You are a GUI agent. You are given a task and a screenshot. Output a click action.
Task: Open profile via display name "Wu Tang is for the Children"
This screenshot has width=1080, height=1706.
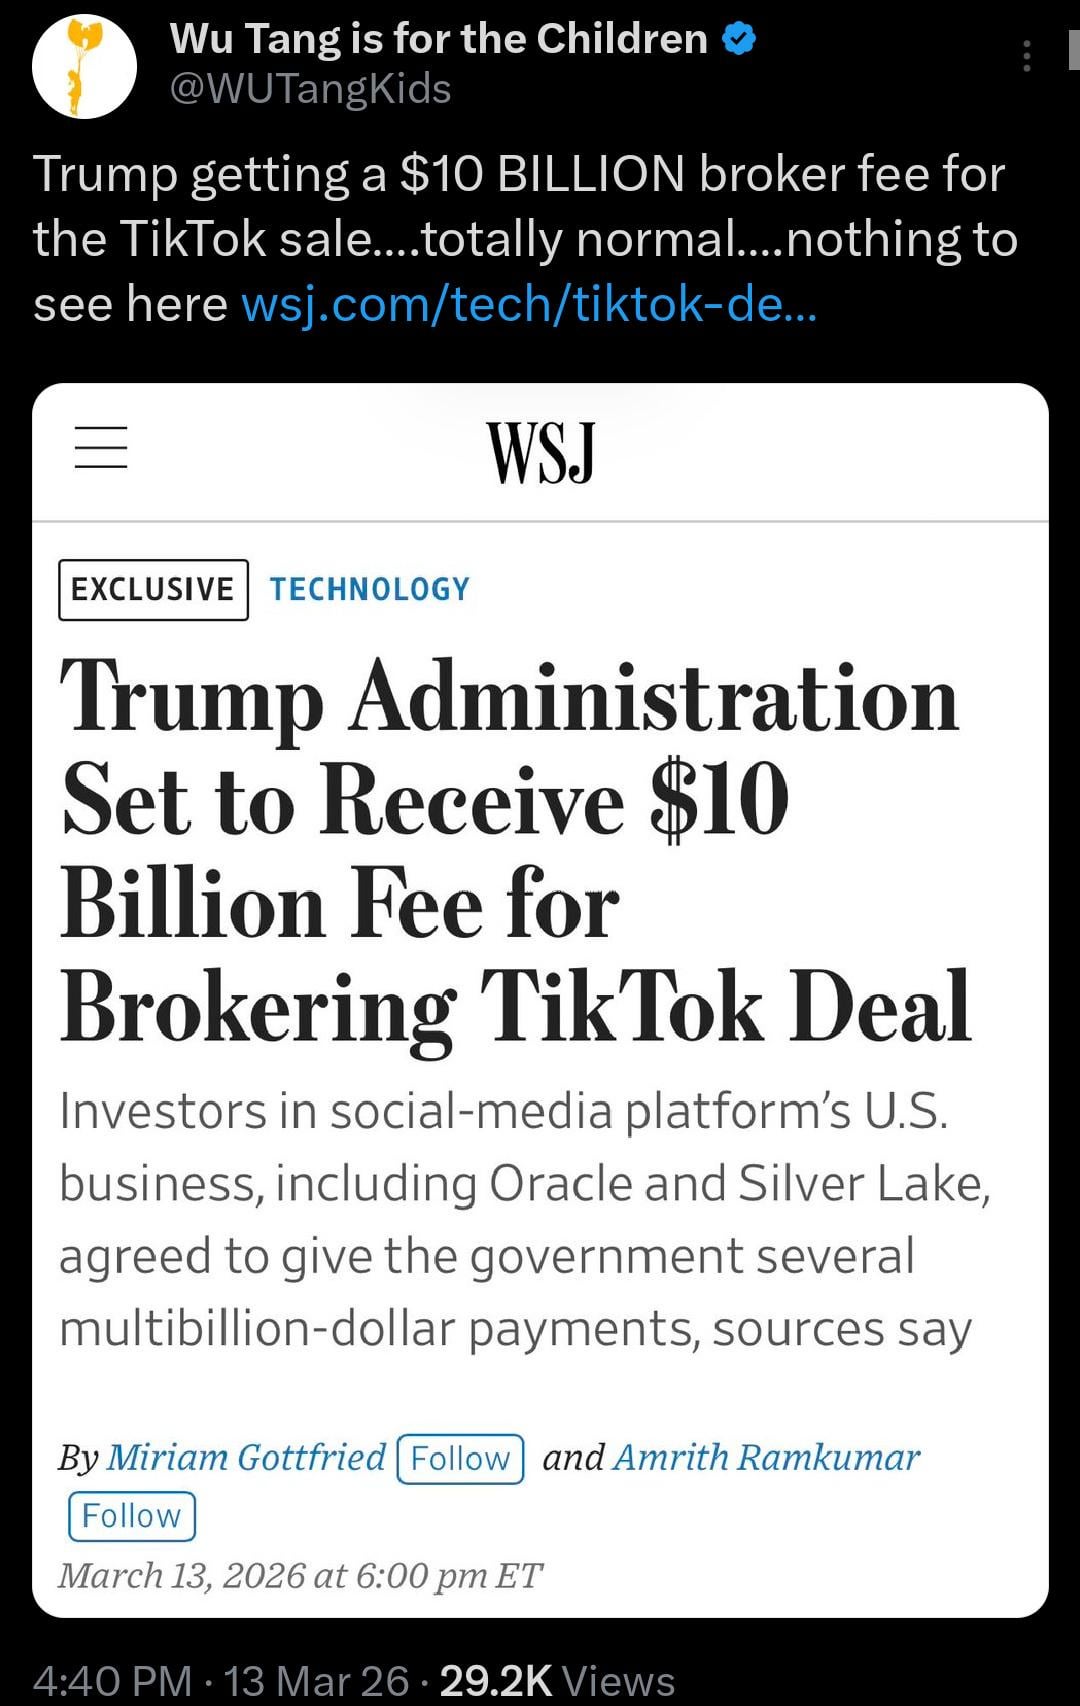[438, 39]
